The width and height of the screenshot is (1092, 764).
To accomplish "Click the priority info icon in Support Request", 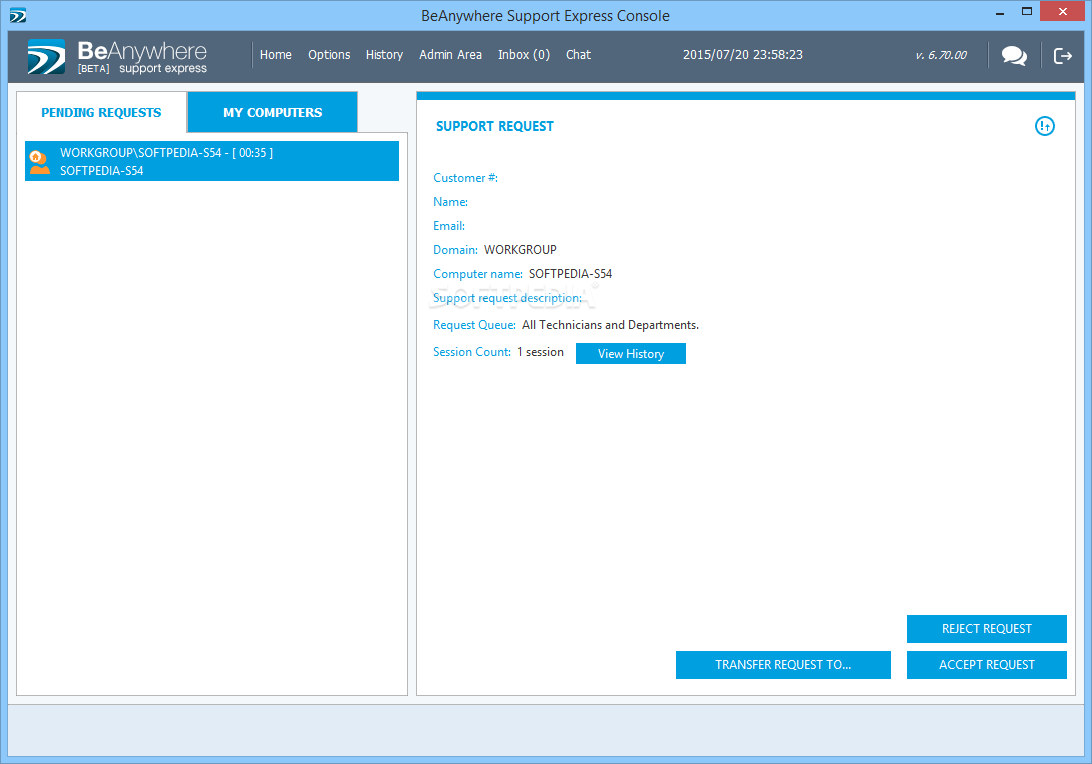I will [x=1044, y=126].
